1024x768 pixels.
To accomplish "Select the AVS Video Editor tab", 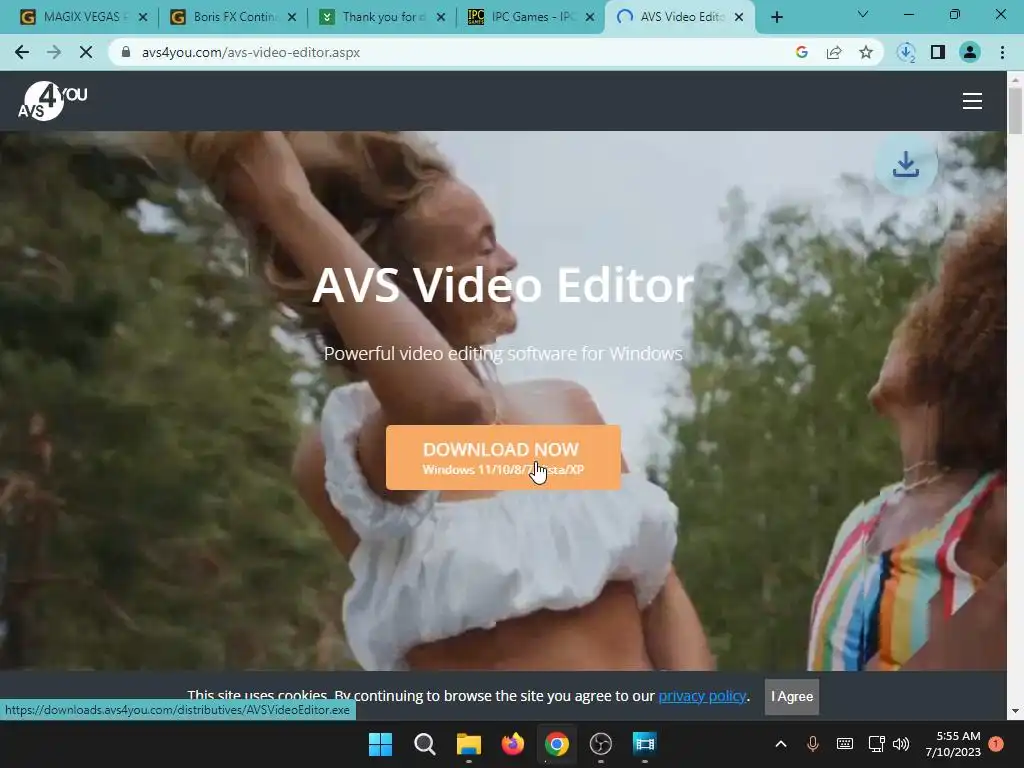I will (679, 17).
